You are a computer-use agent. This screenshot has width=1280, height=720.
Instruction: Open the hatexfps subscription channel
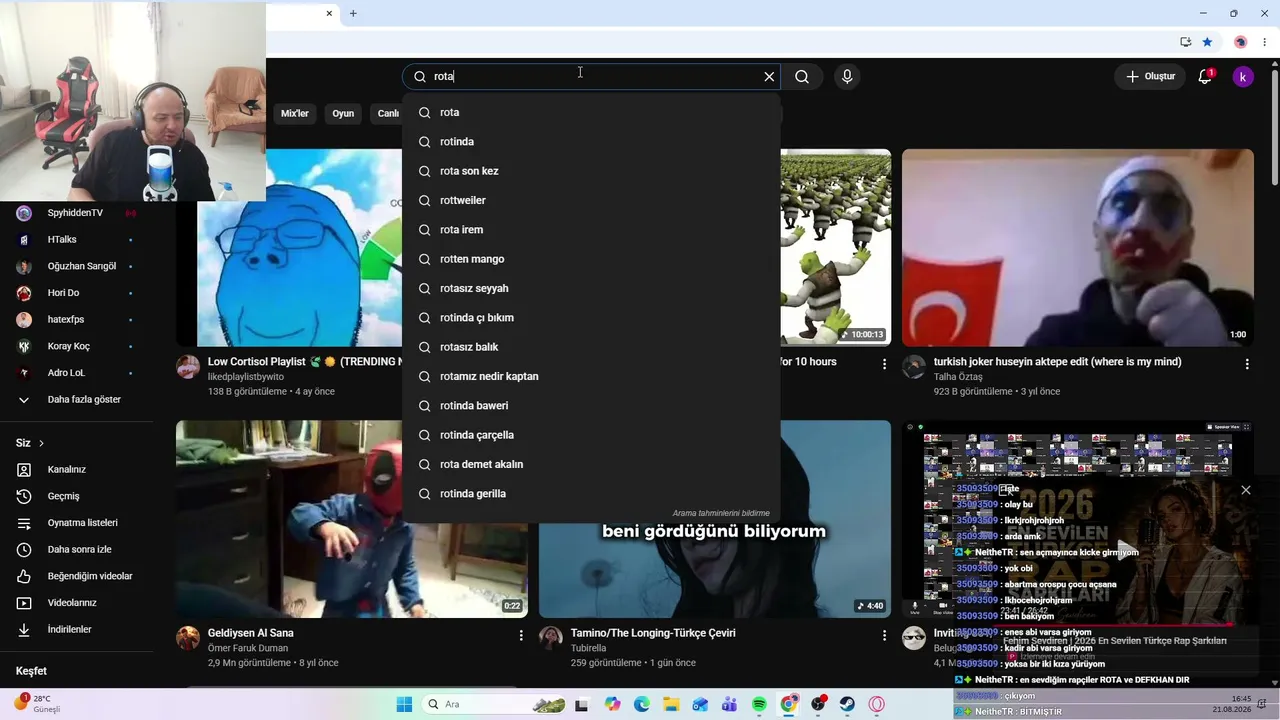(x=75, y=320)
